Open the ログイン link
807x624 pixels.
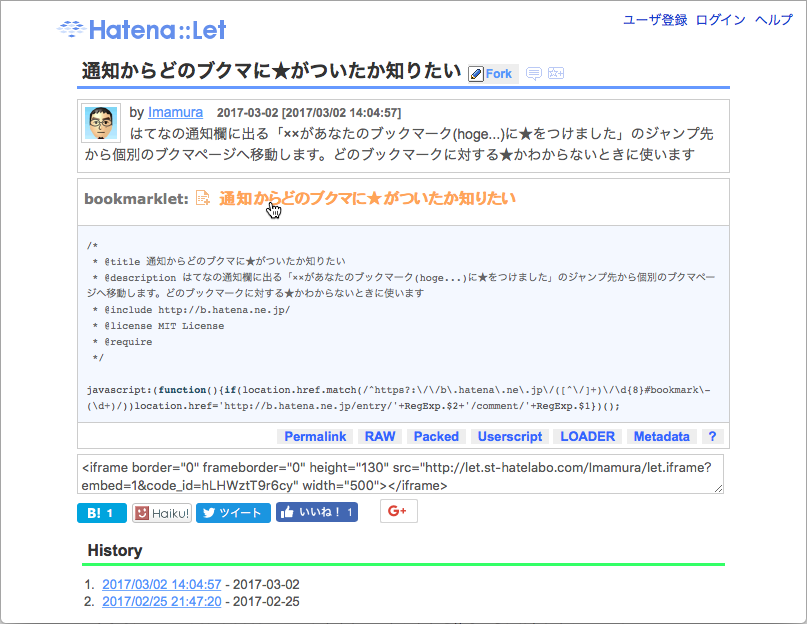point(721,20)
